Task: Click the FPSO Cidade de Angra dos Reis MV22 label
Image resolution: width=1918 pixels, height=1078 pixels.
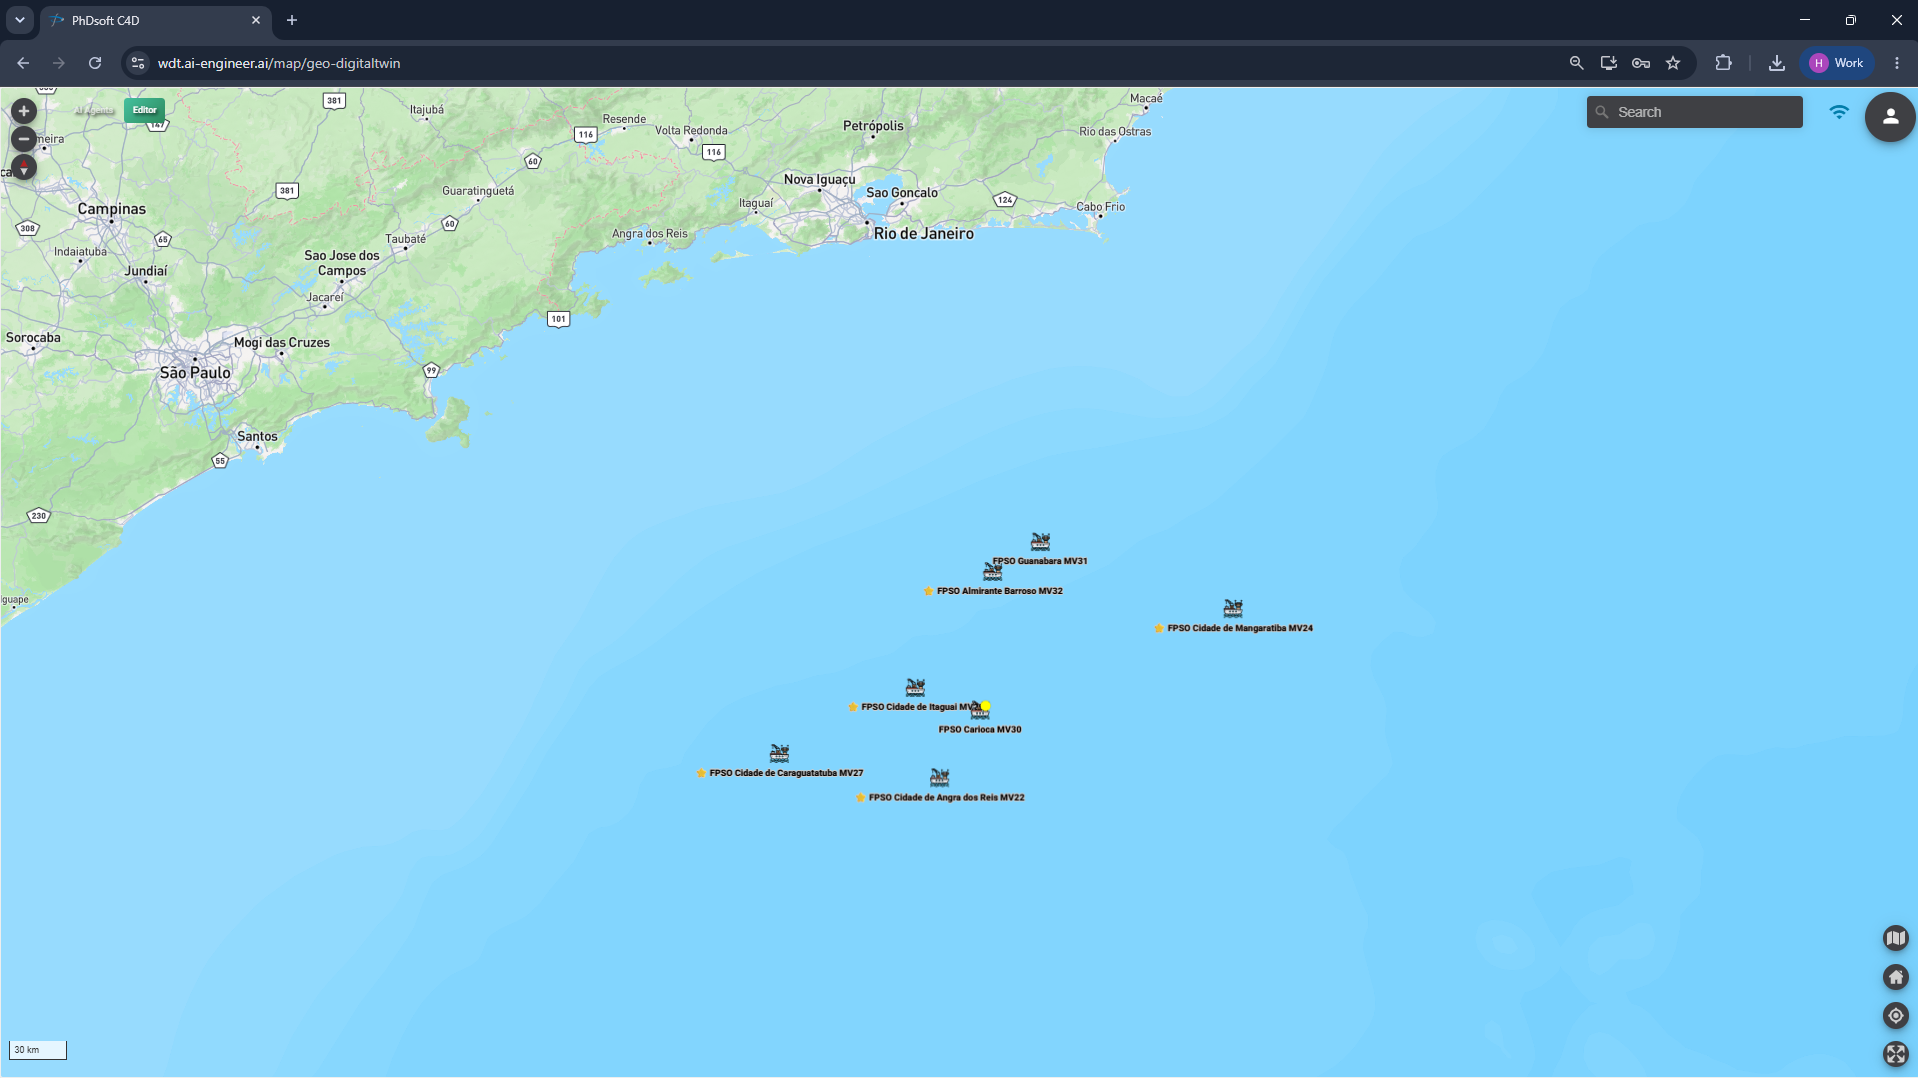Action: tap(946, 797)
